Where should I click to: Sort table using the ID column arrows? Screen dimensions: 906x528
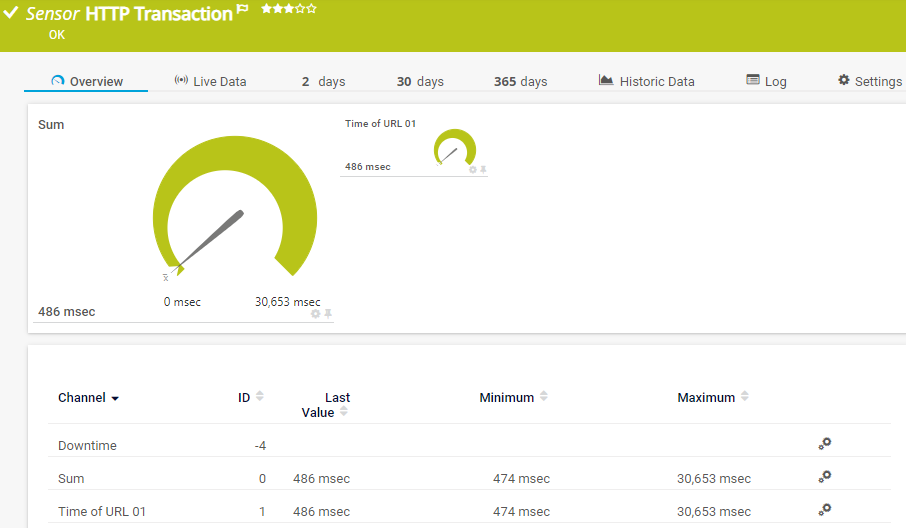(260, 397)
